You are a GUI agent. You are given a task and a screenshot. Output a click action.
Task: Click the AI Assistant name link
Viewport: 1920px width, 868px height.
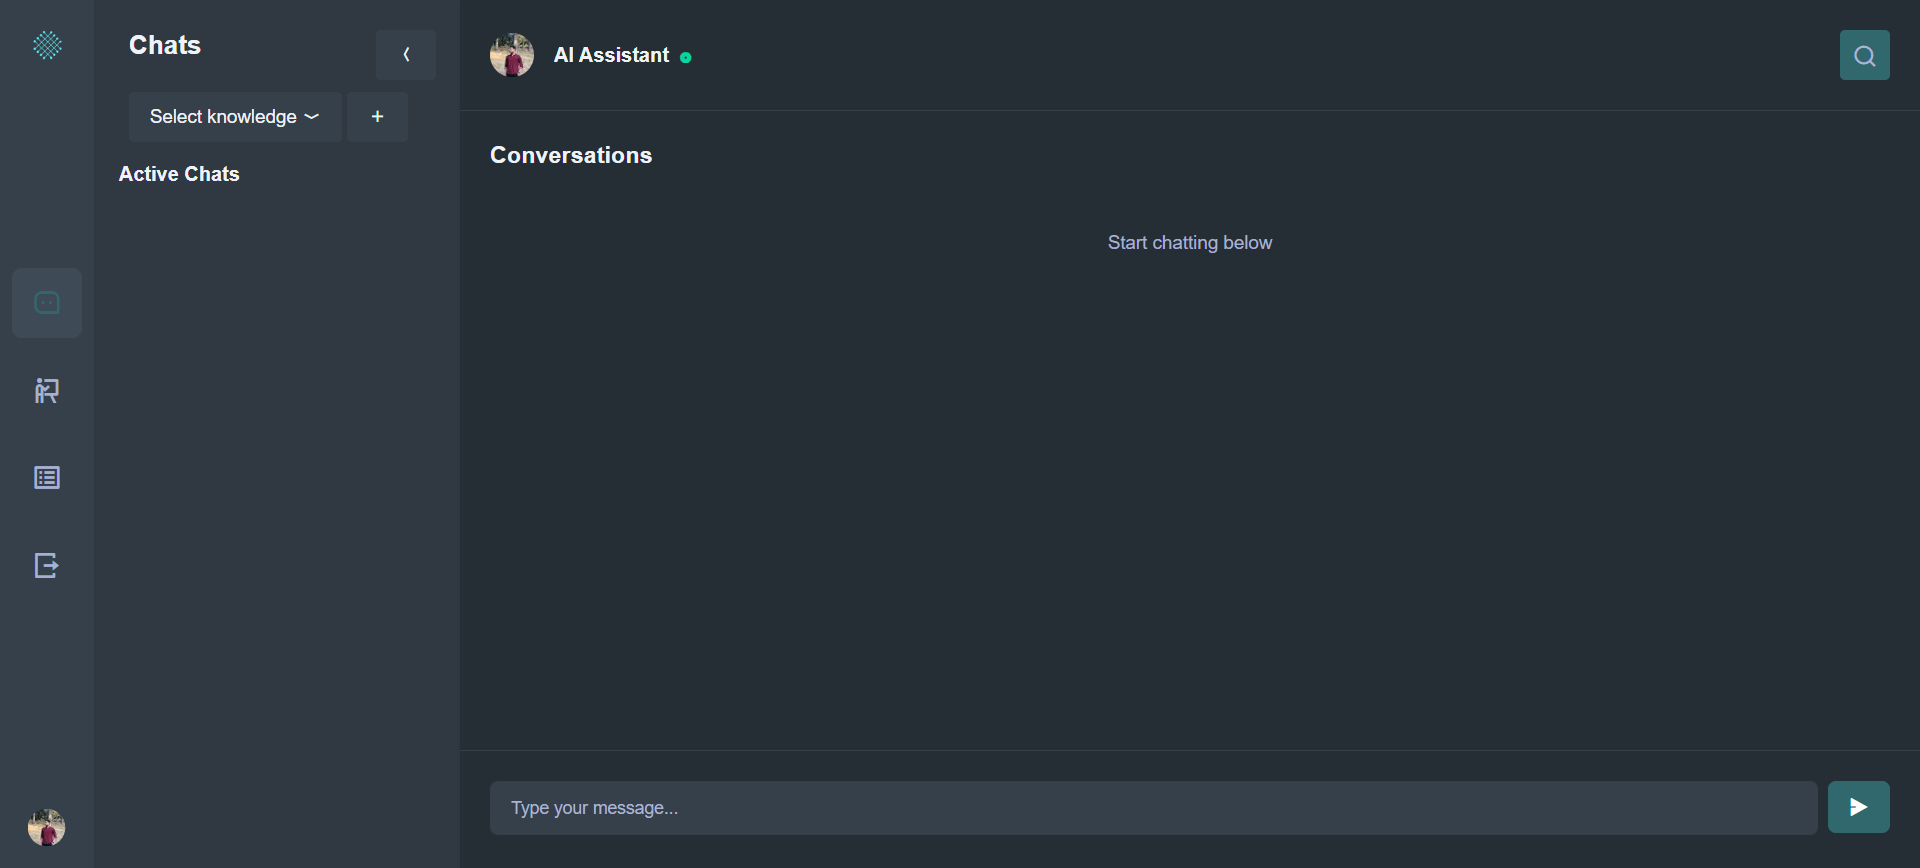coord(611,55)
